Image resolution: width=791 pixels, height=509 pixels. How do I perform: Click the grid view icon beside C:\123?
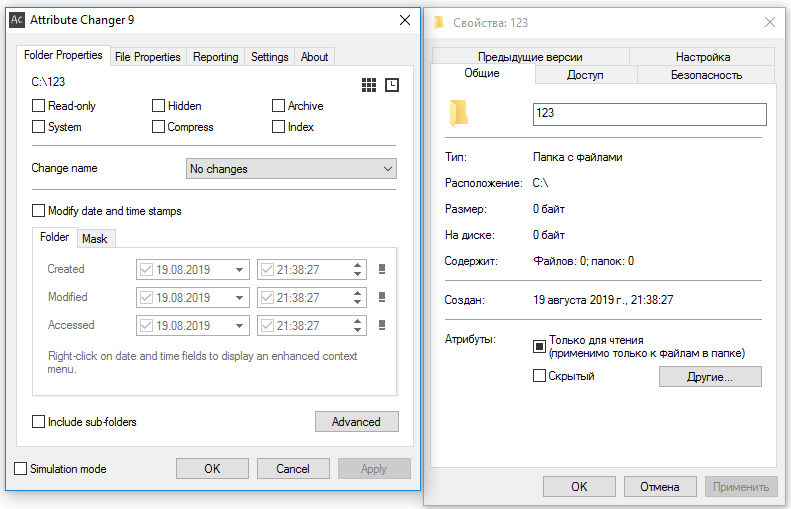click(369, 85)
